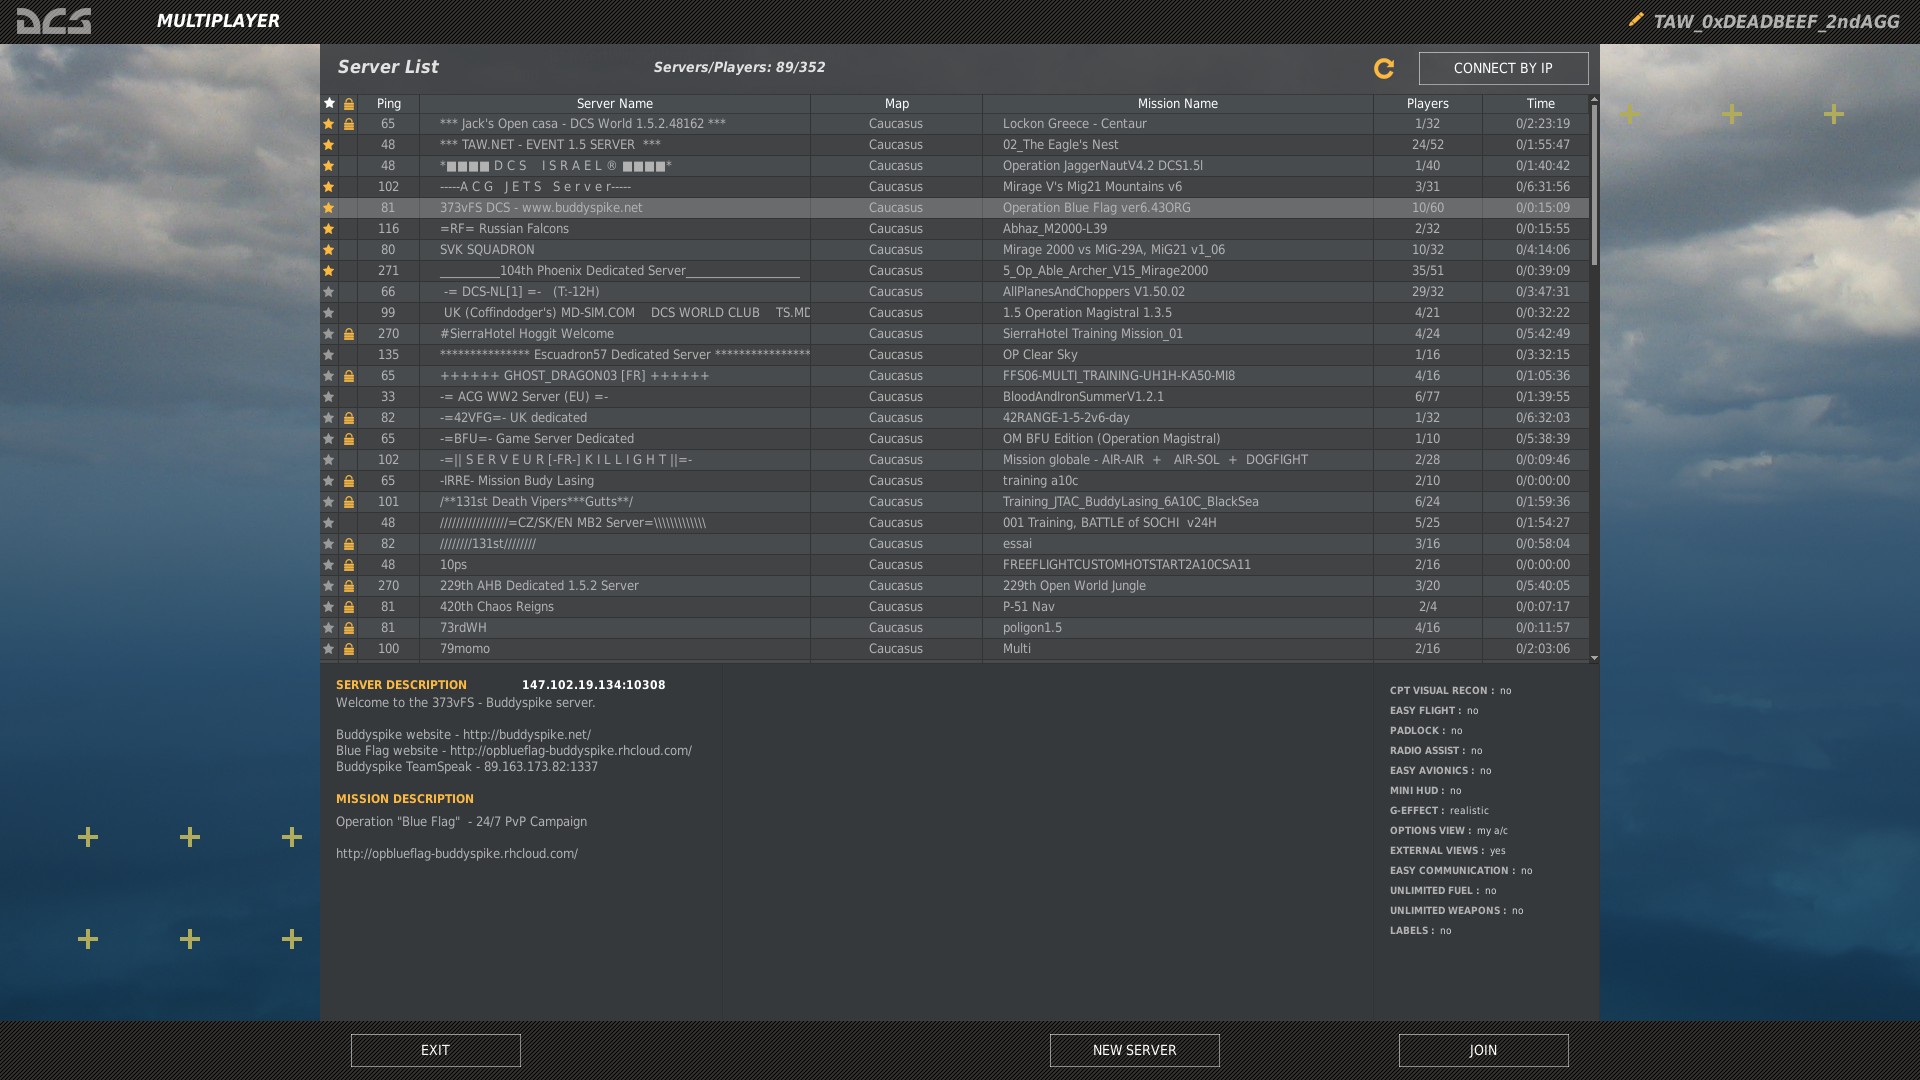Toggle favorite star for ACG JETS Server
This screenshot has height=1080, width=1920.
click(328, 187)
